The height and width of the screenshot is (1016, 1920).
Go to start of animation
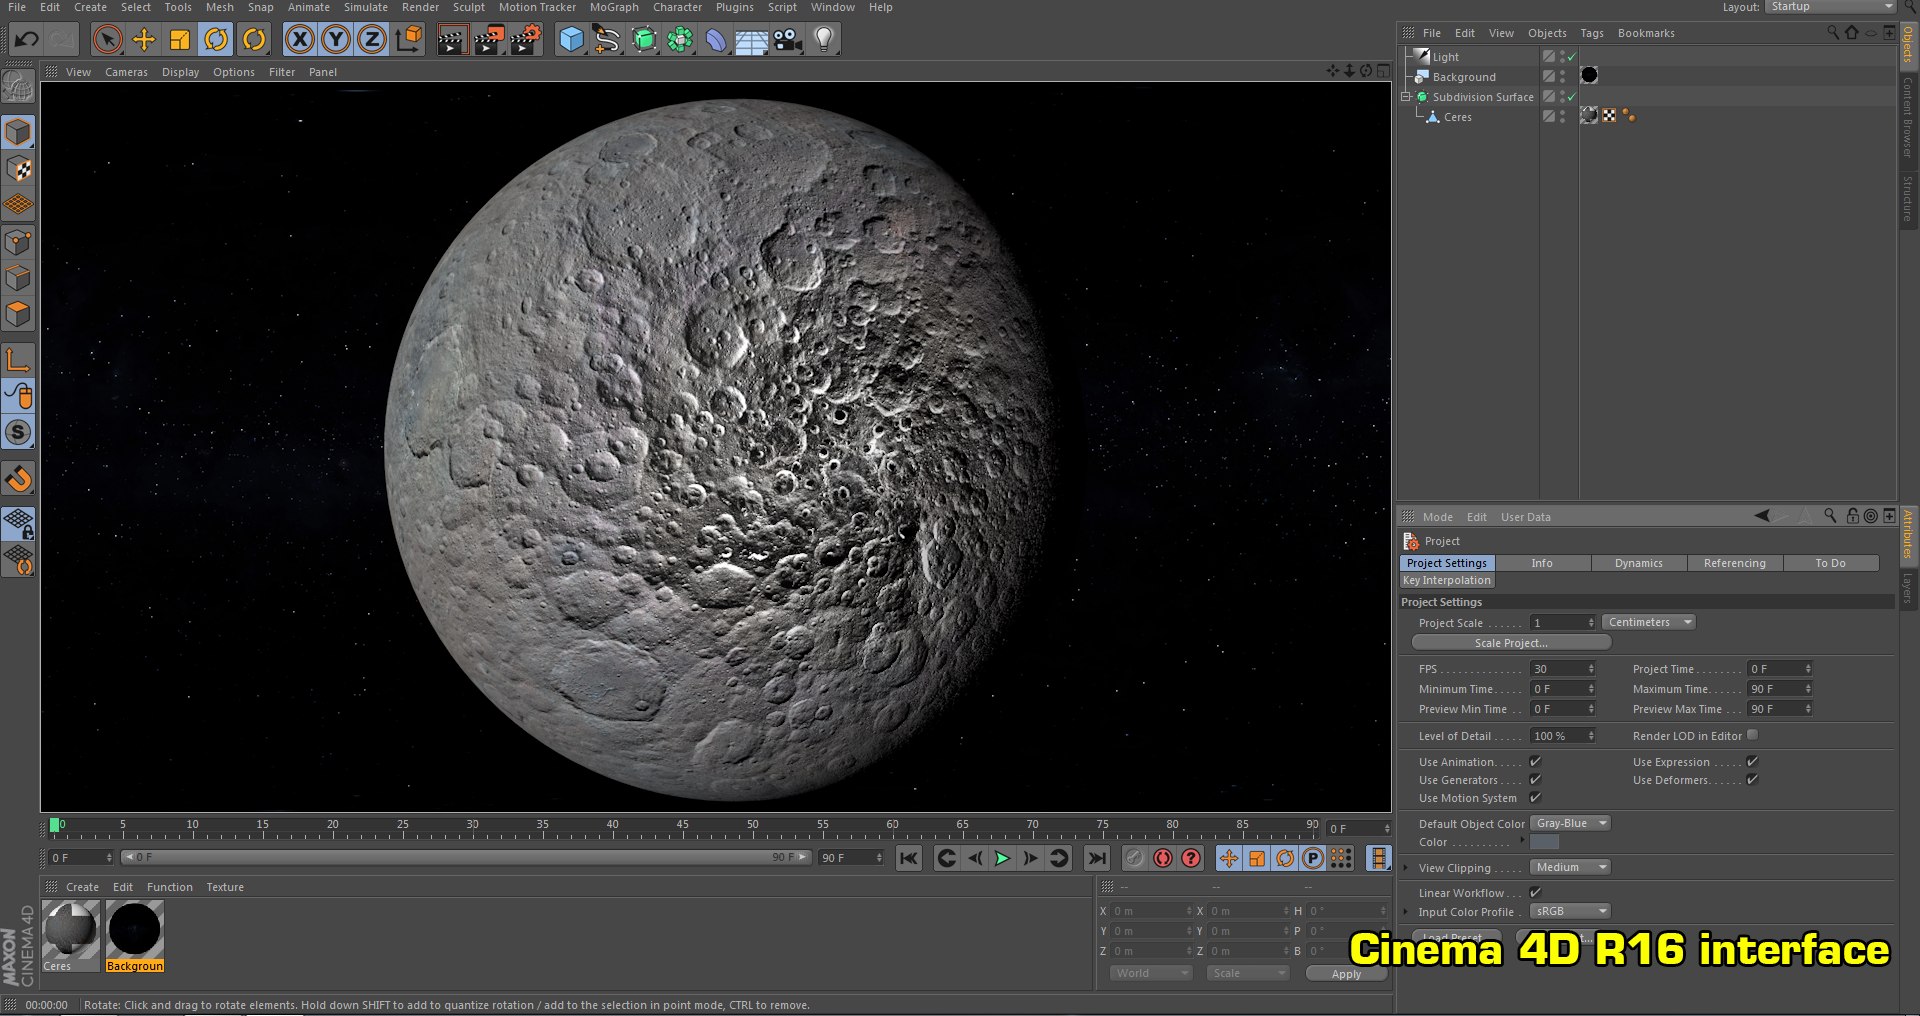click(908, 858)
